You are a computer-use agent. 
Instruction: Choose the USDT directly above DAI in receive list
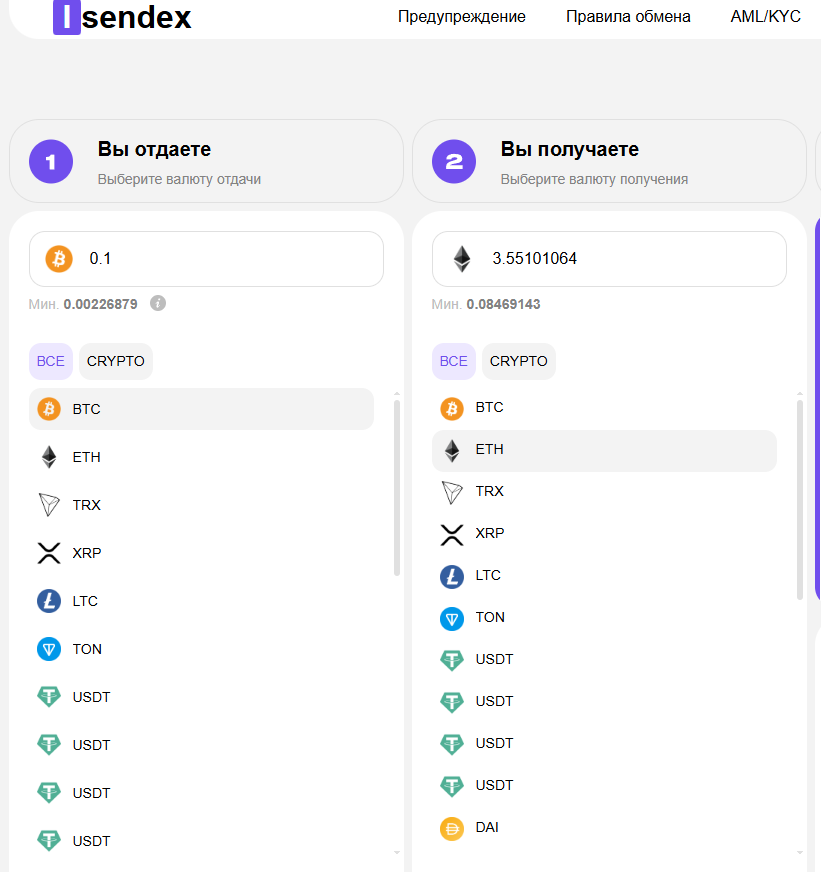[604, 786]
